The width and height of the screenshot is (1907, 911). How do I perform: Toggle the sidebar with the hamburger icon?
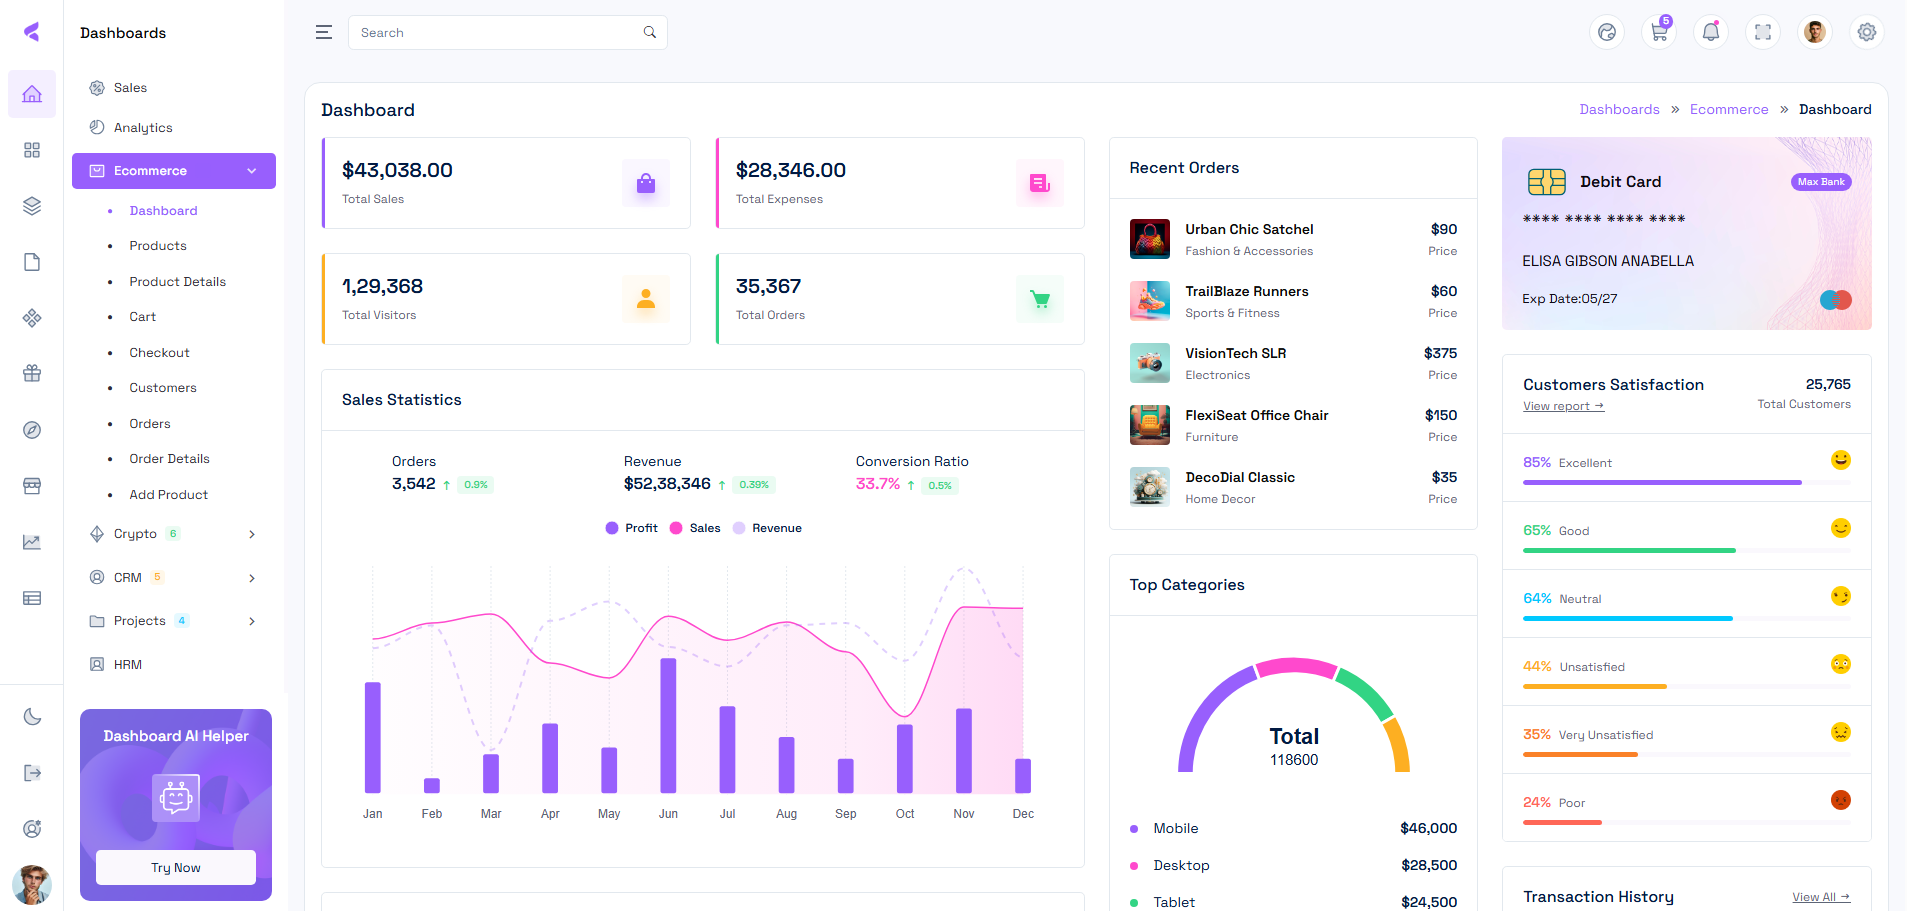[324, 32]
